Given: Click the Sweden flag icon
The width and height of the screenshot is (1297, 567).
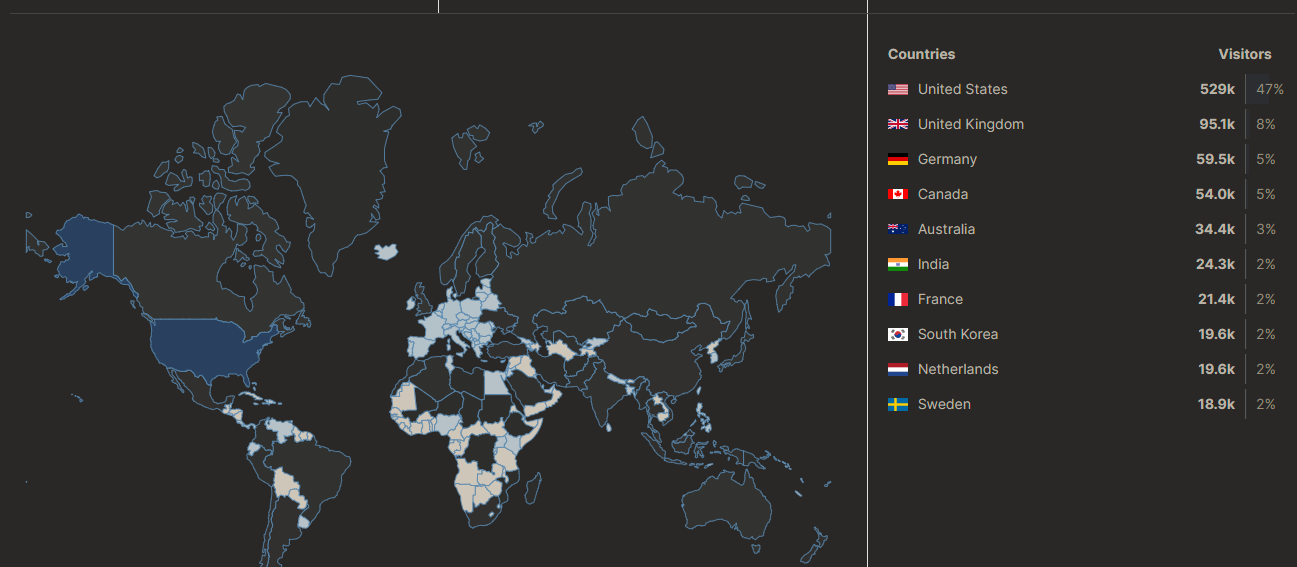Looking at the screenshot, I should click(897, 404).
